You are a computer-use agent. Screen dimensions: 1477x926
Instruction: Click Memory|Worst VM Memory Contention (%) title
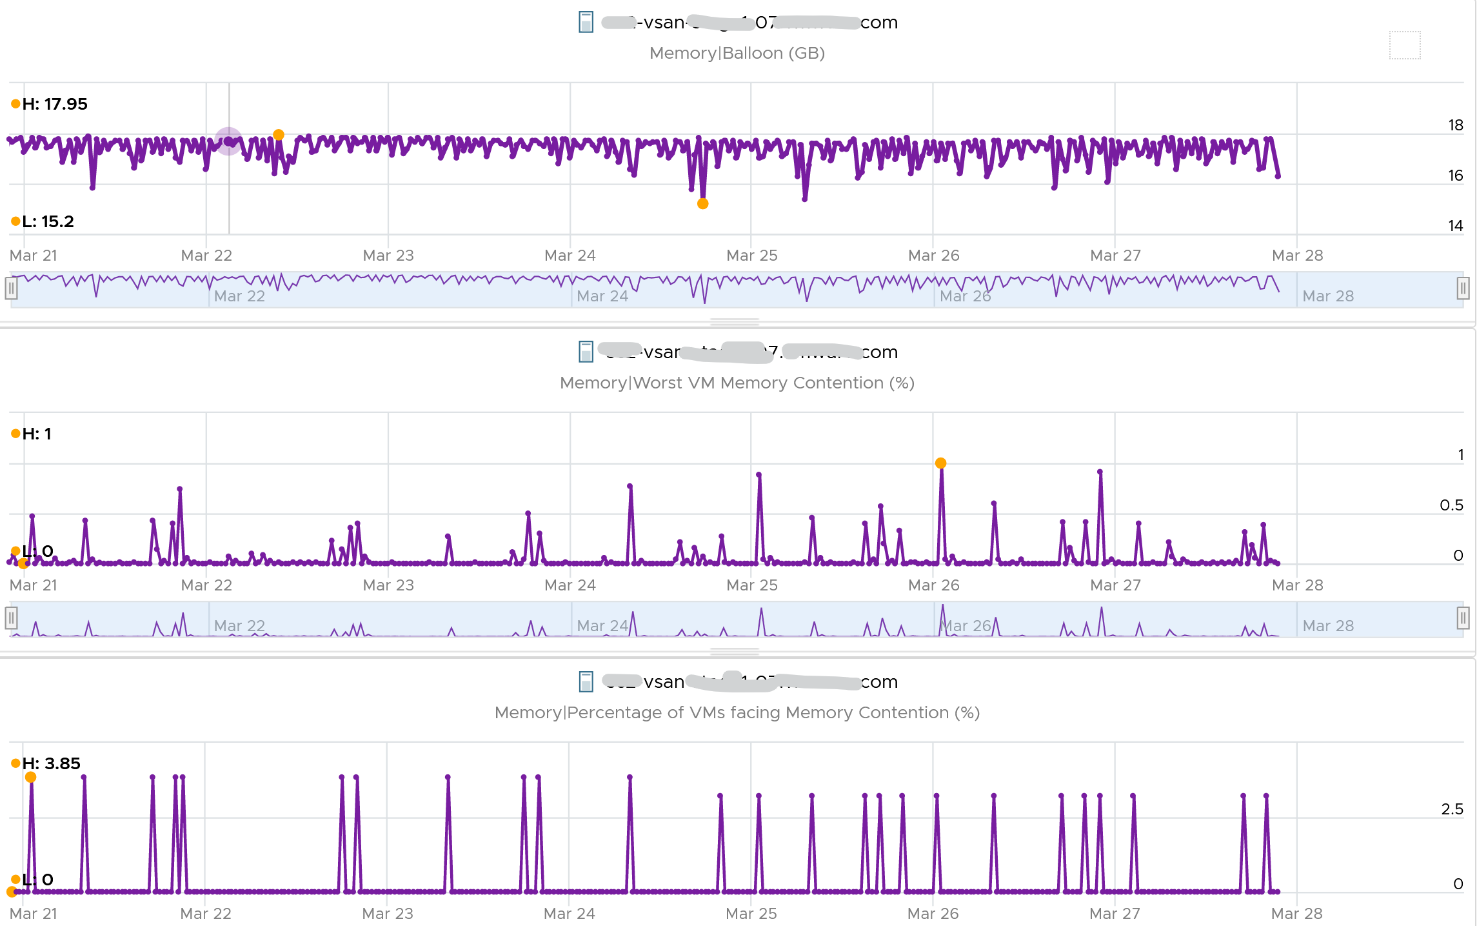(737, 383)
